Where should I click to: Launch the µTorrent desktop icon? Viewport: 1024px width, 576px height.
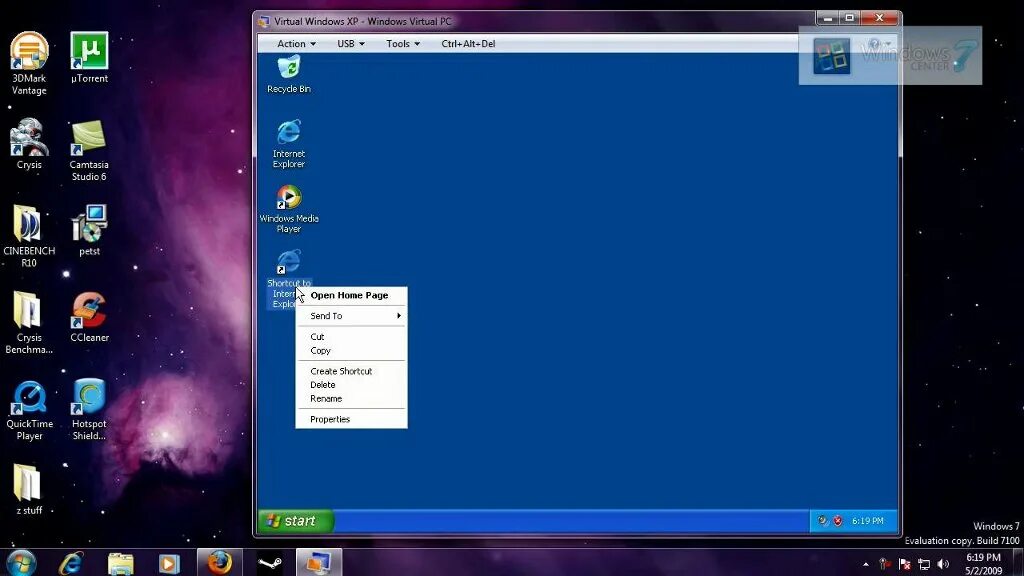89,57
